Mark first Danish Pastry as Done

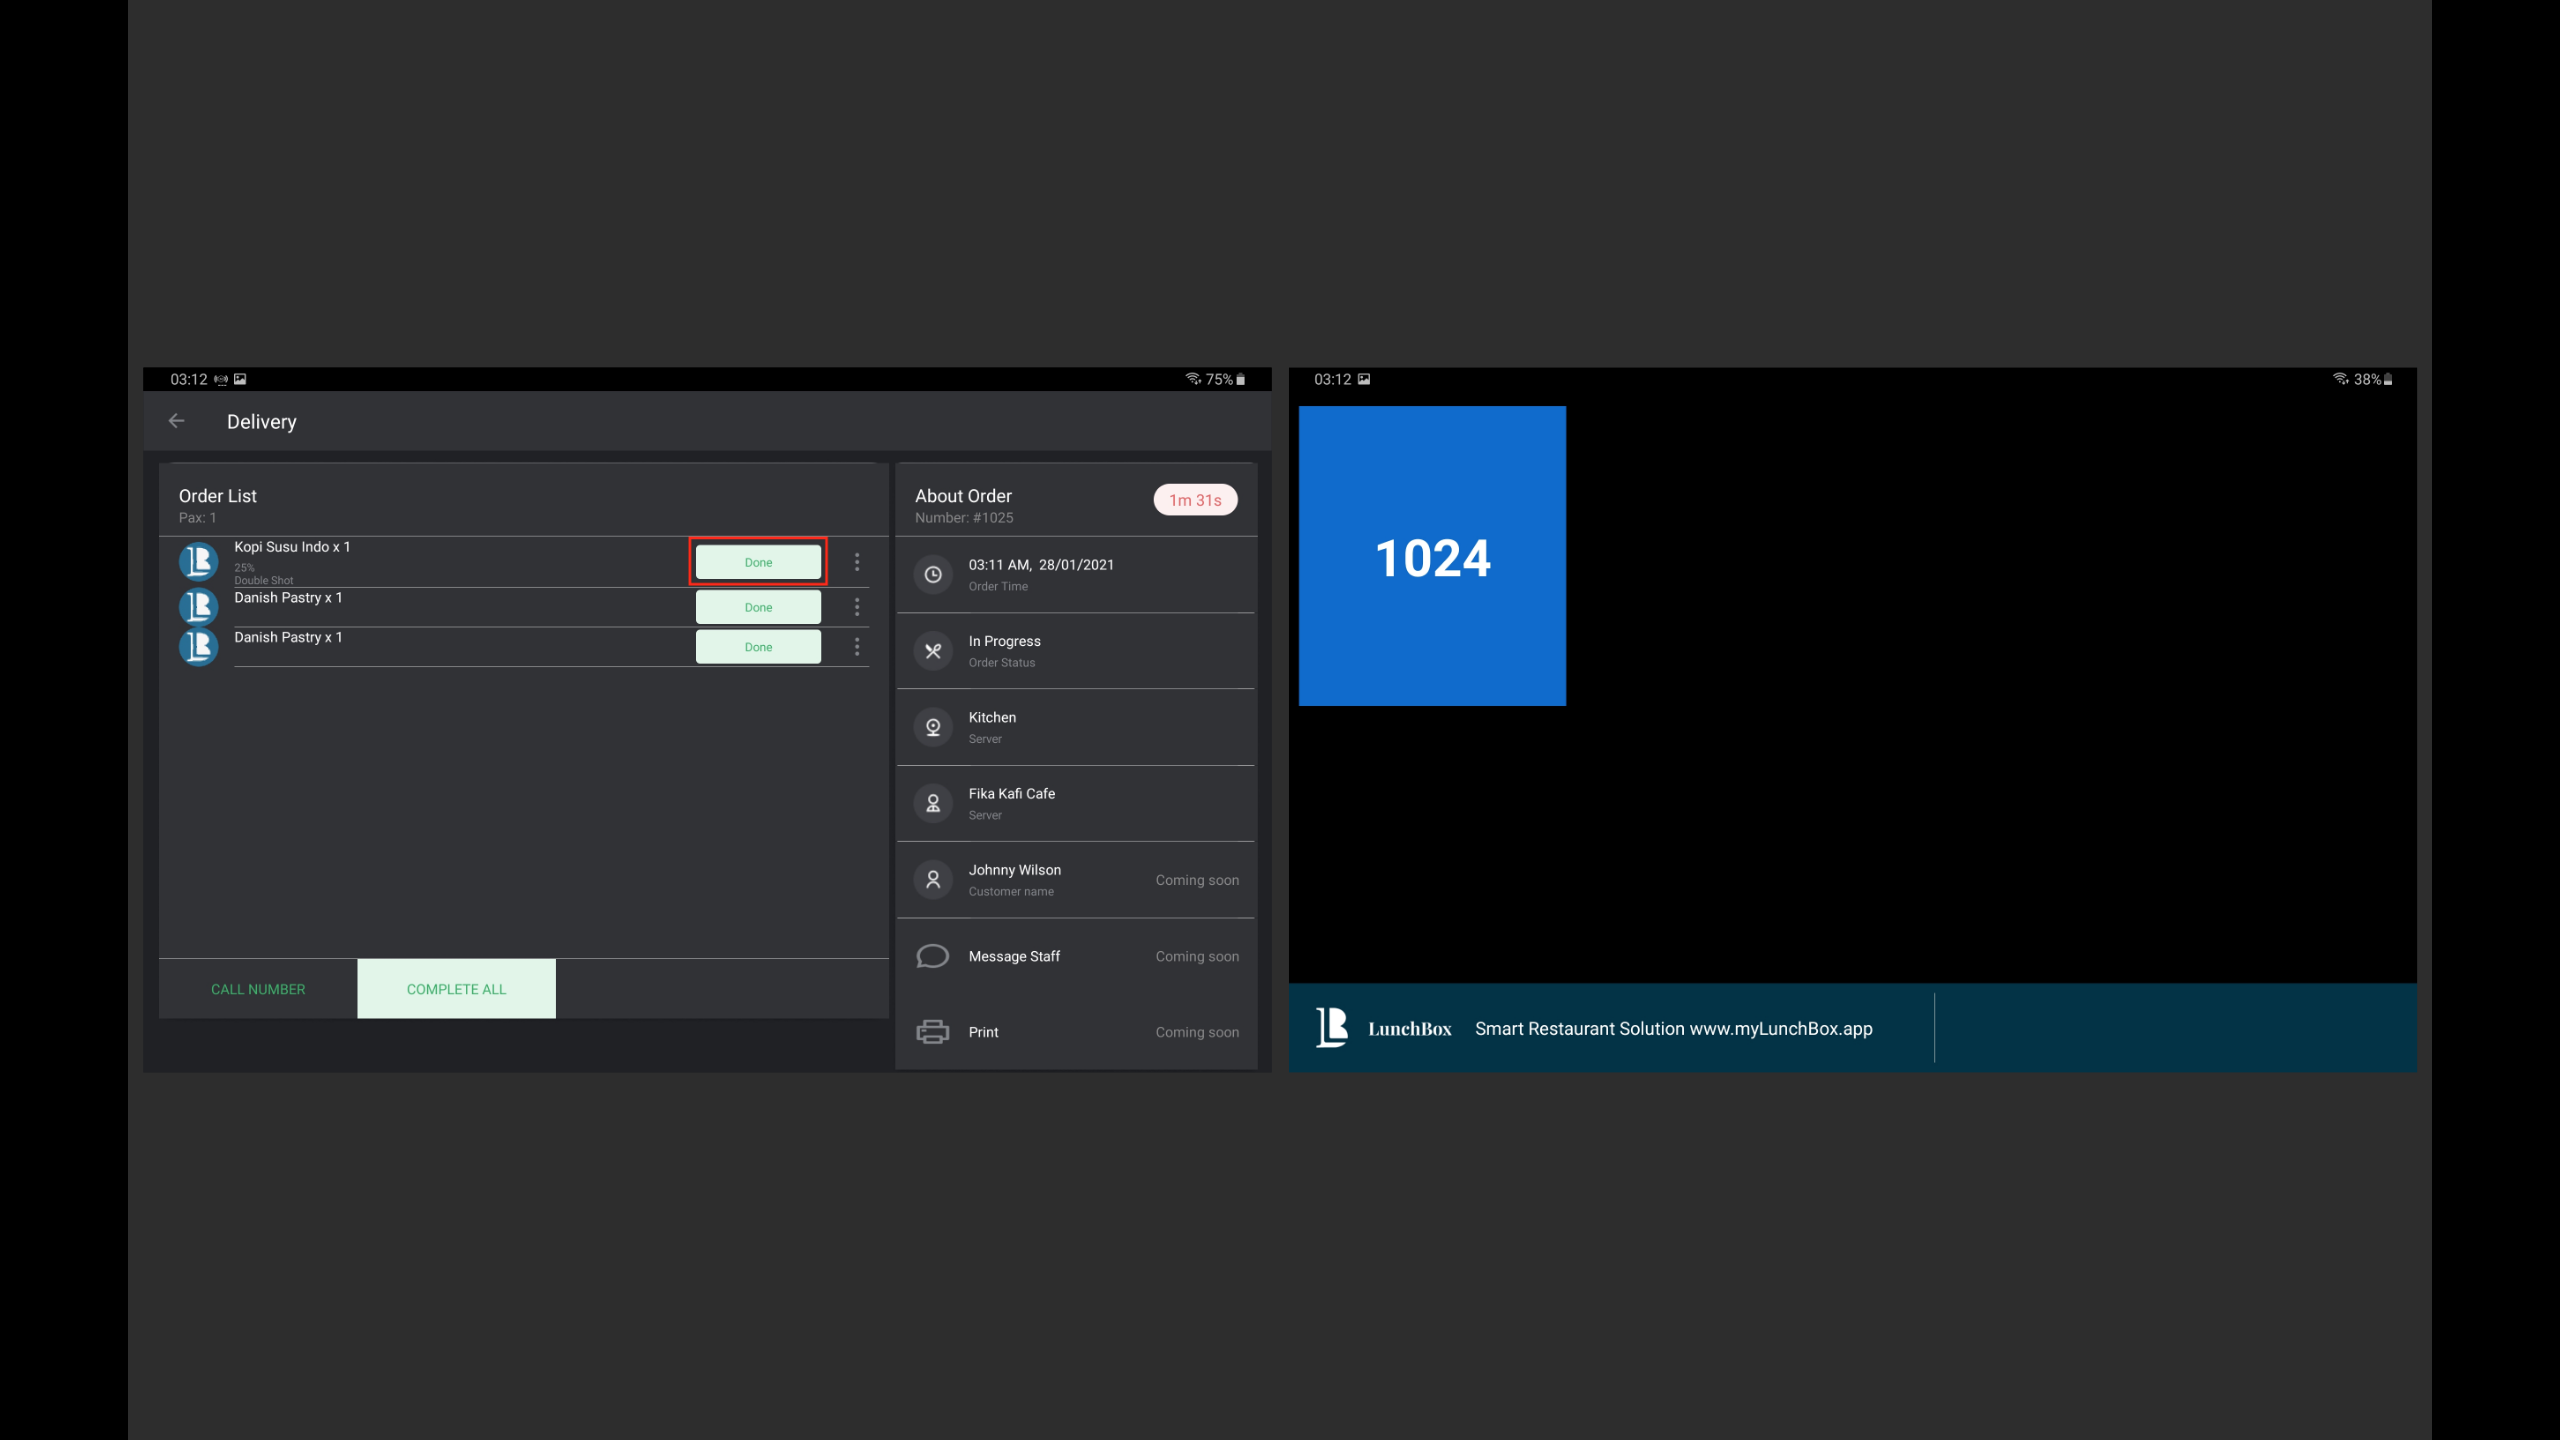click(x=758, y=607)
